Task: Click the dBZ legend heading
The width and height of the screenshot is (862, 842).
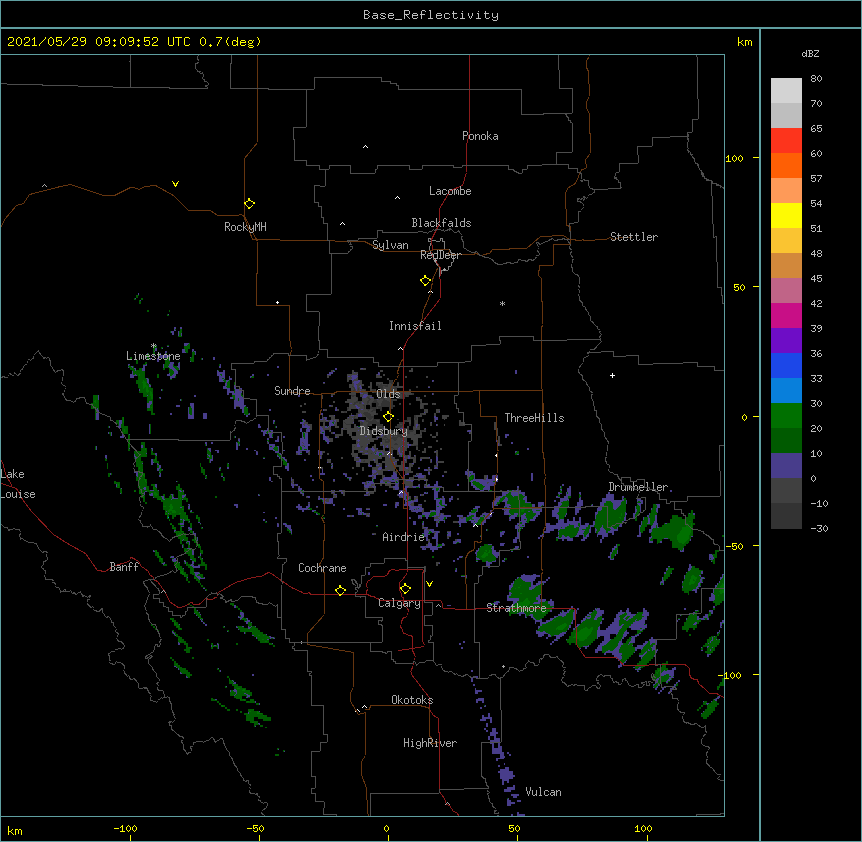Action: tap(810, 53)
